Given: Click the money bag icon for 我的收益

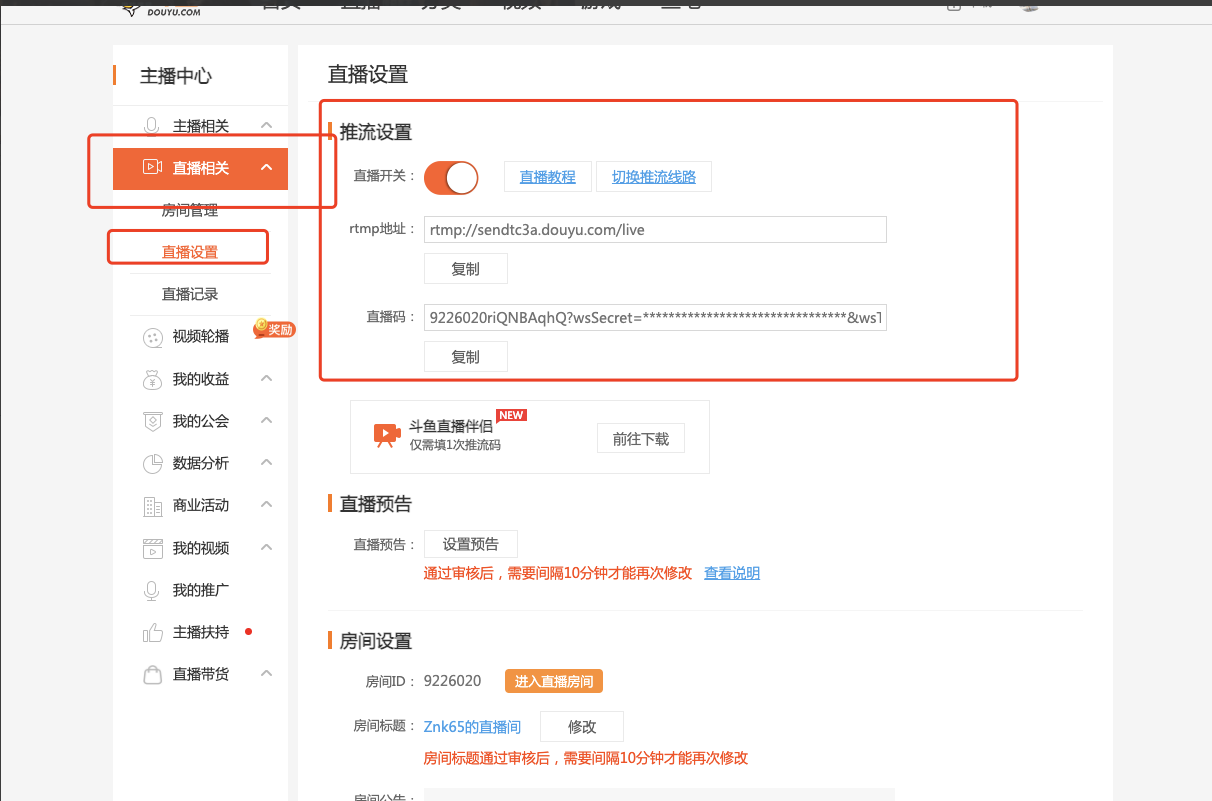Looking at the screenshot, I should tap(152, 379).
